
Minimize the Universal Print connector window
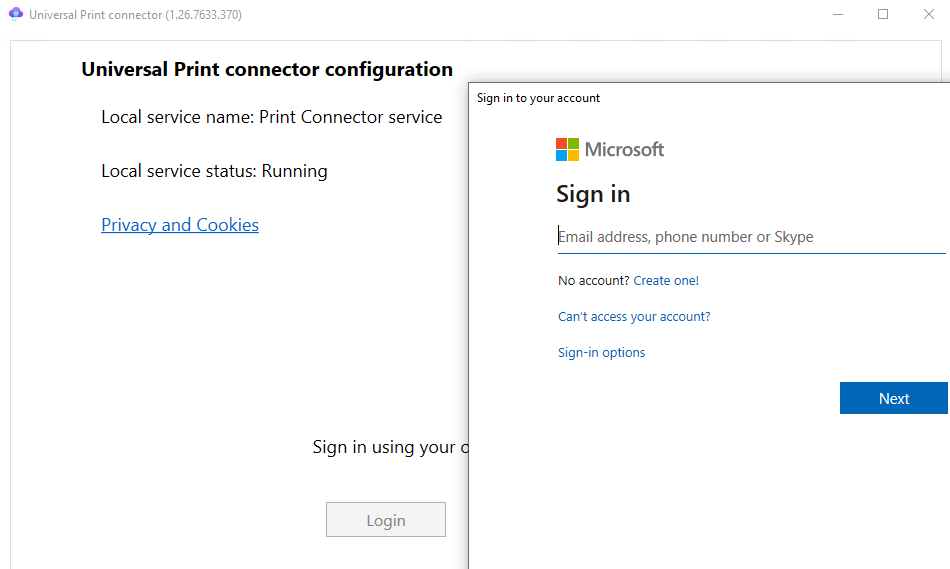click(x=836, y=15)
